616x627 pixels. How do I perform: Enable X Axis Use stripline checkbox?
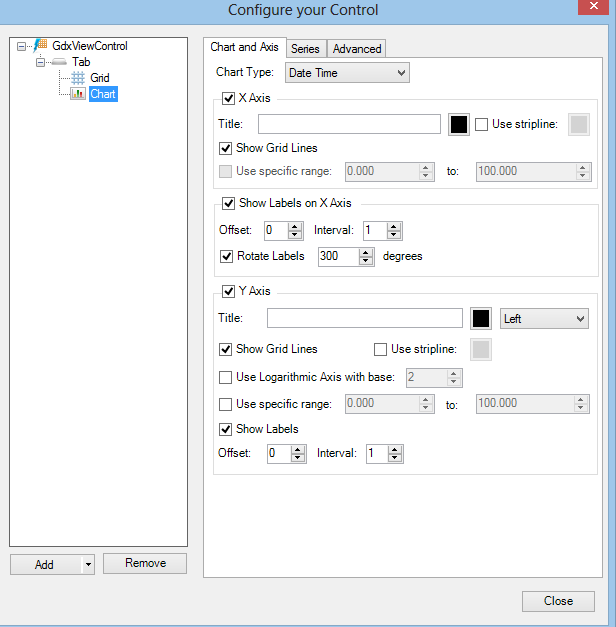[482, 124]
